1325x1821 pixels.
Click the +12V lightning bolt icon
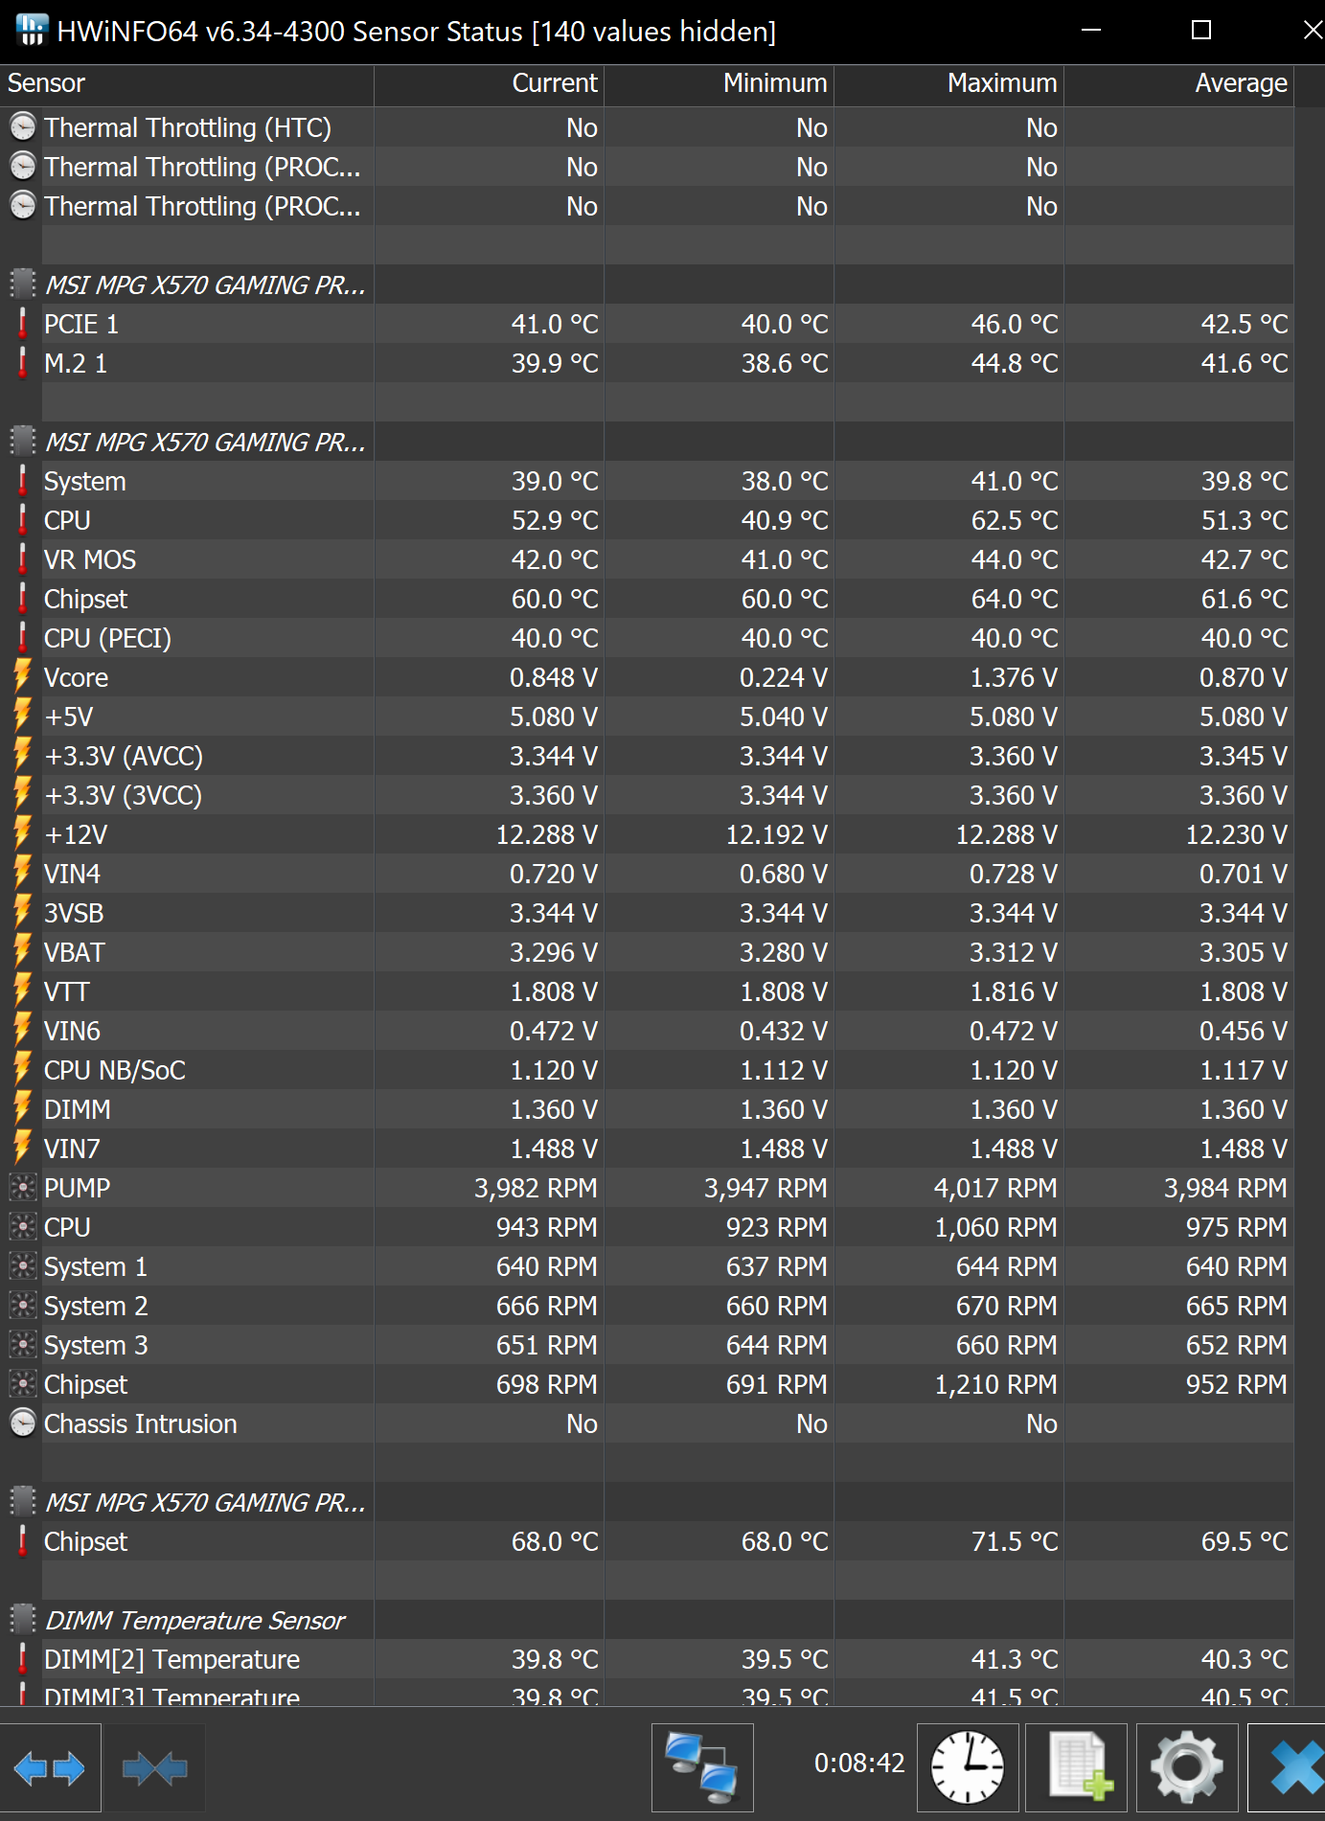(x=22, y=834)
